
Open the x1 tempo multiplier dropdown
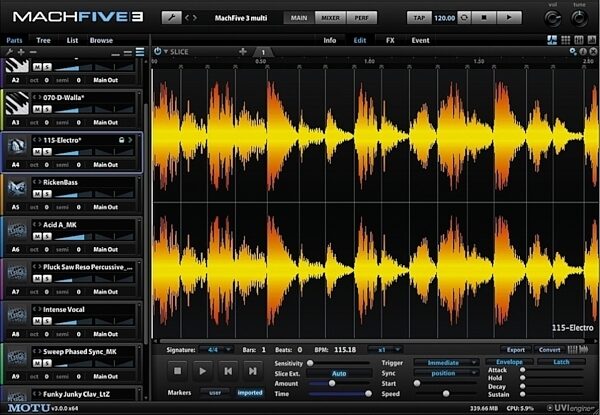pyautogui.click(x=385, y=350)
